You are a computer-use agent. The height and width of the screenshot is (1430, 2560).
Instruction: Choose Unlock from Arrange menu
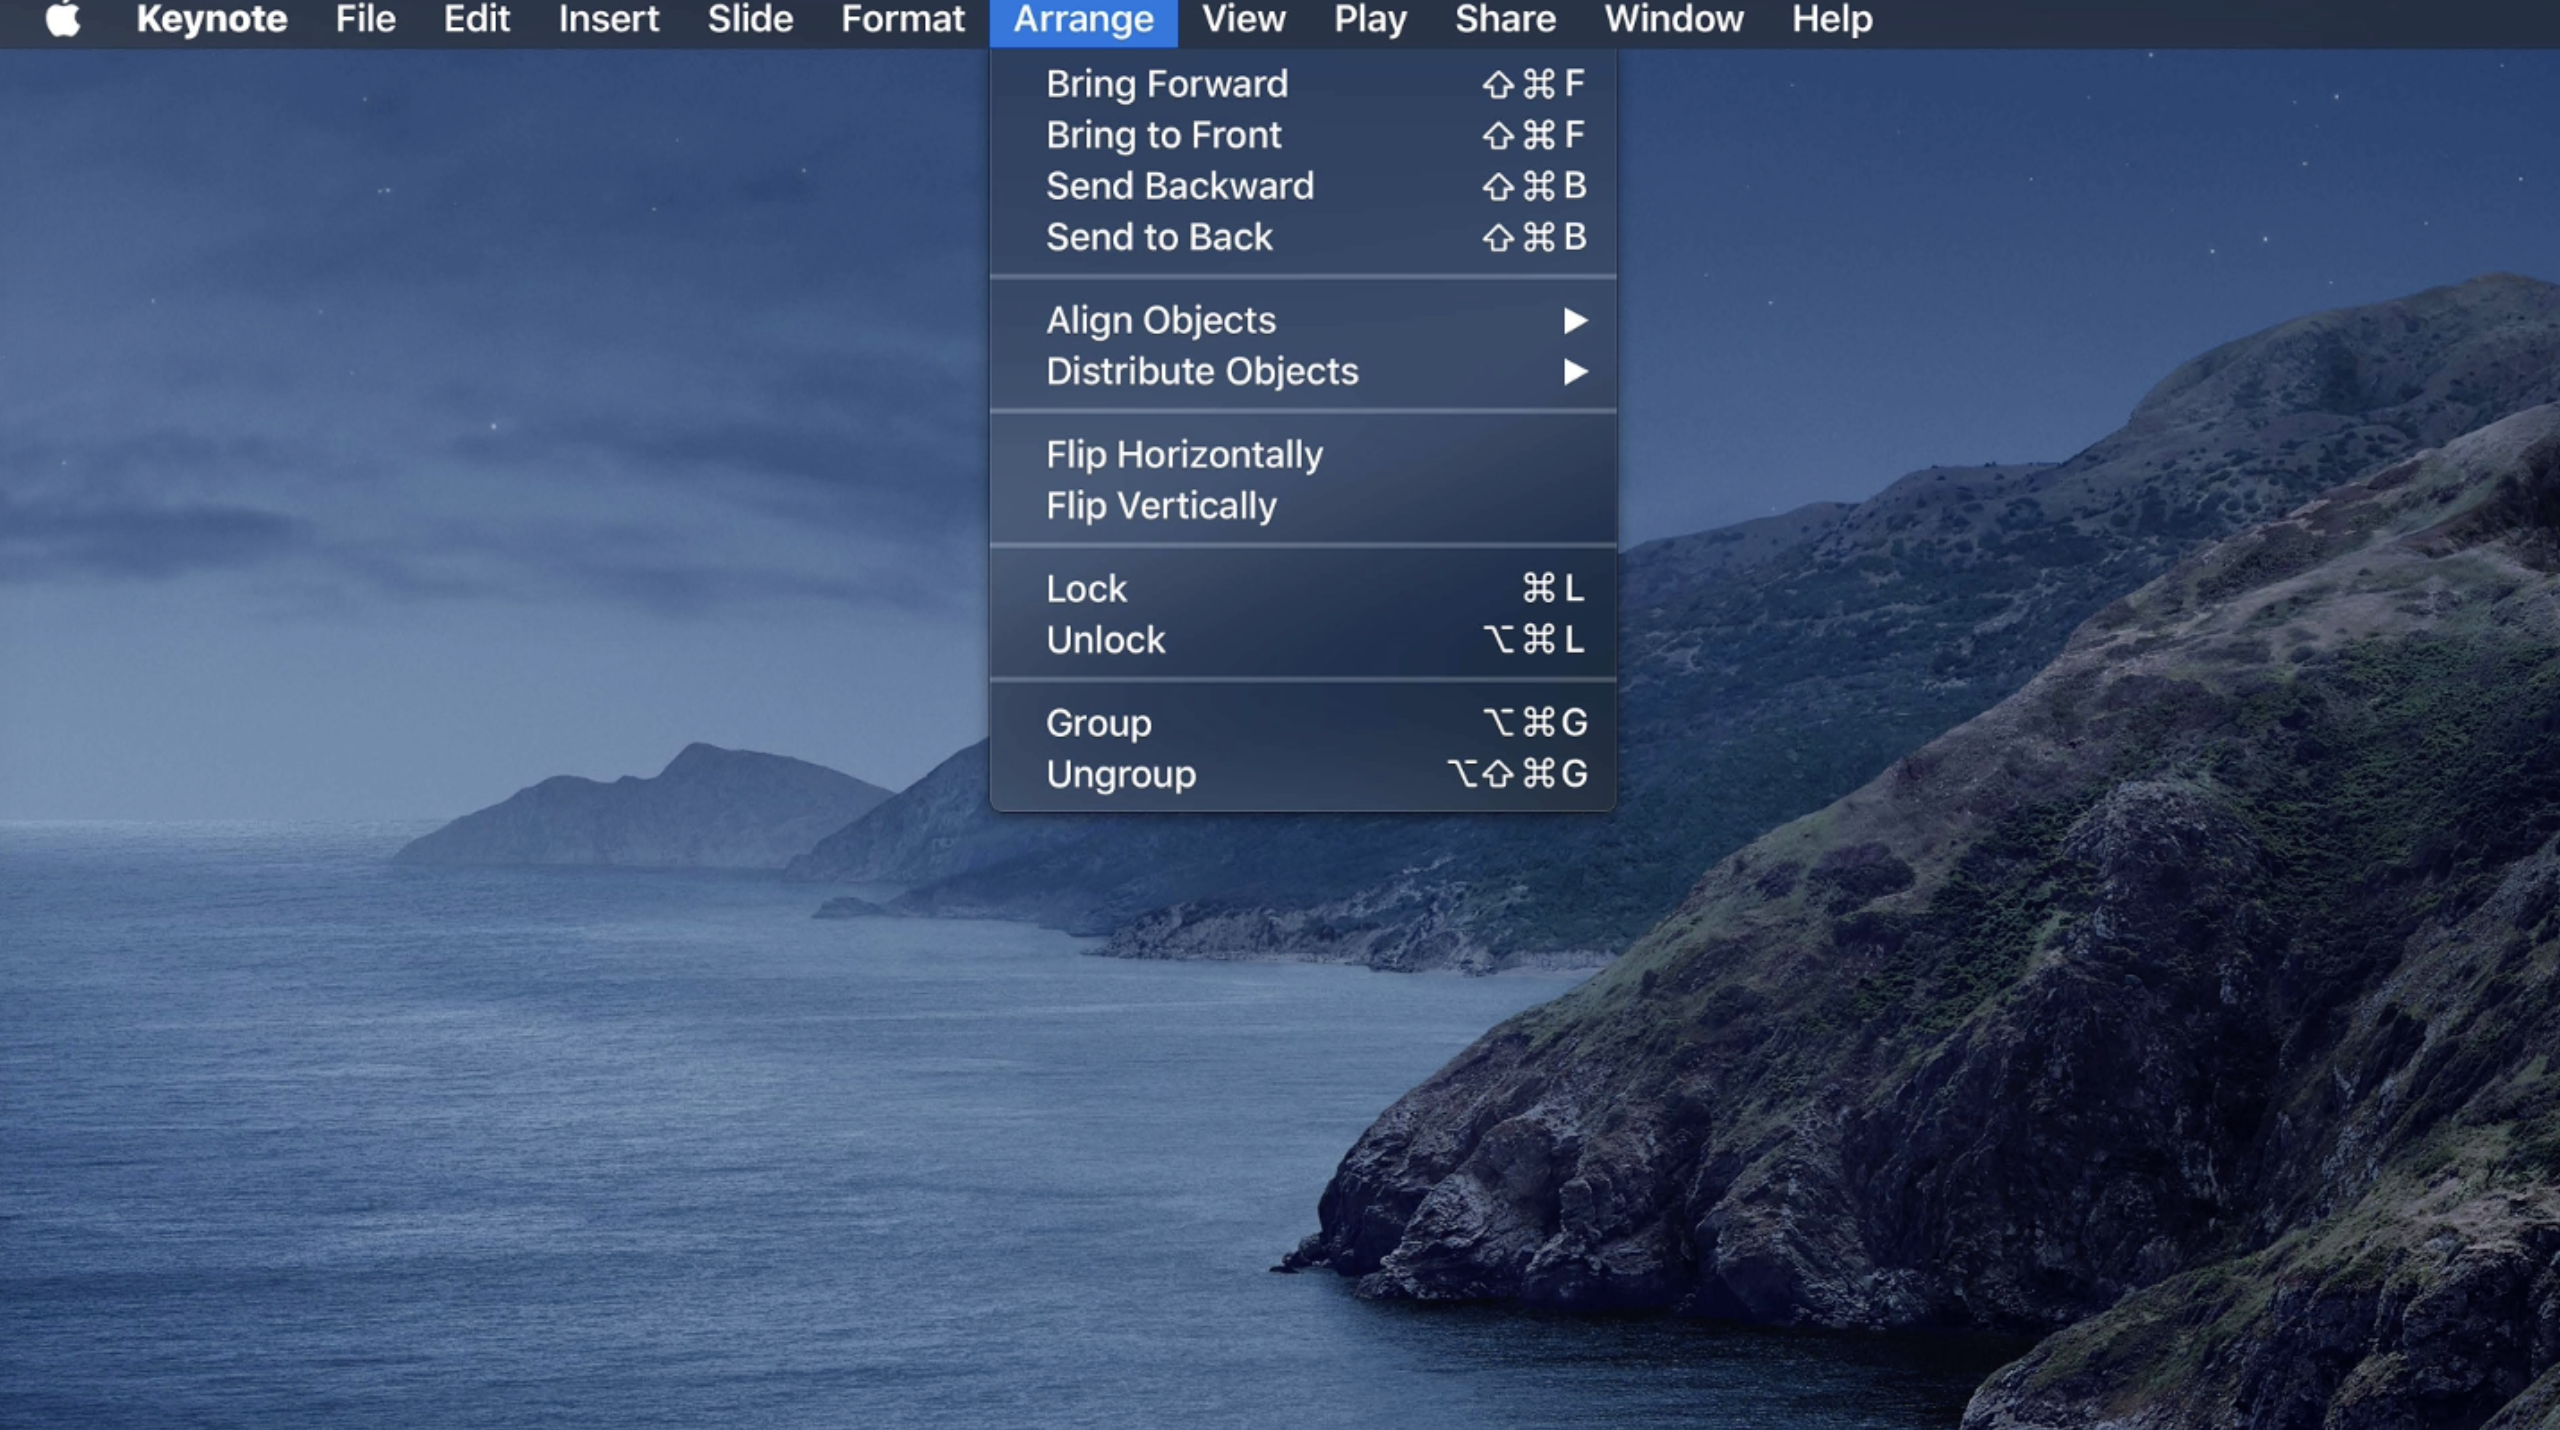tap(1105, 640)
